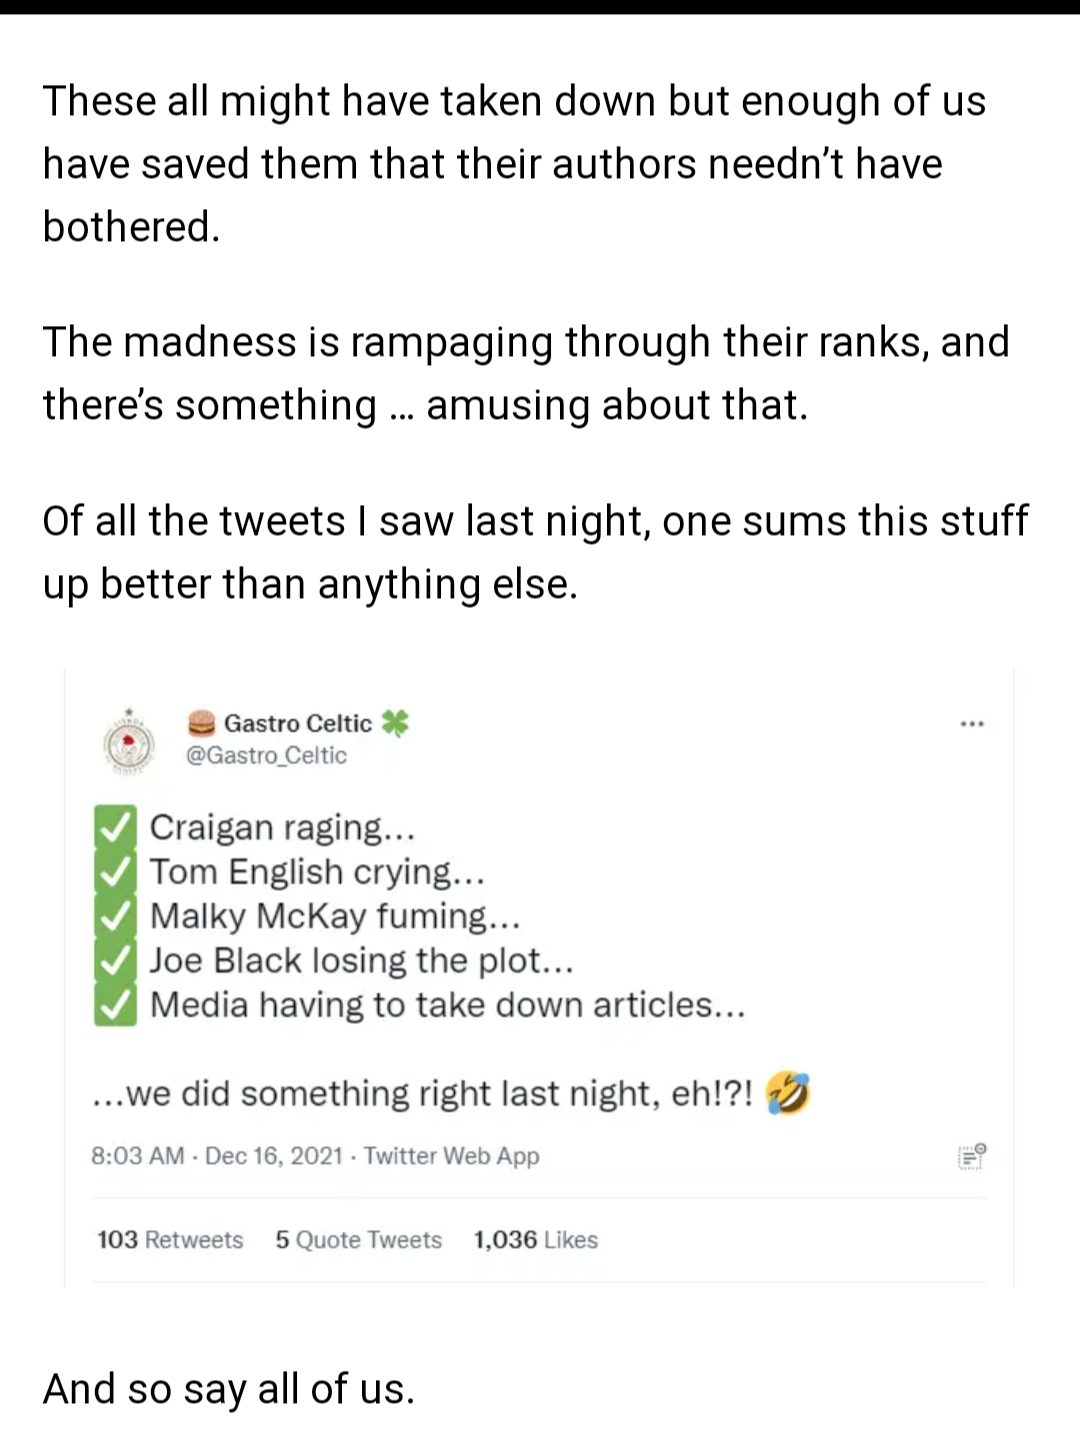Image resolution: width=1080 pixels, height=1454 pixels.
Task: Click green check beside Media having line
Action: pyautogui.click(x=115, y=1004)
